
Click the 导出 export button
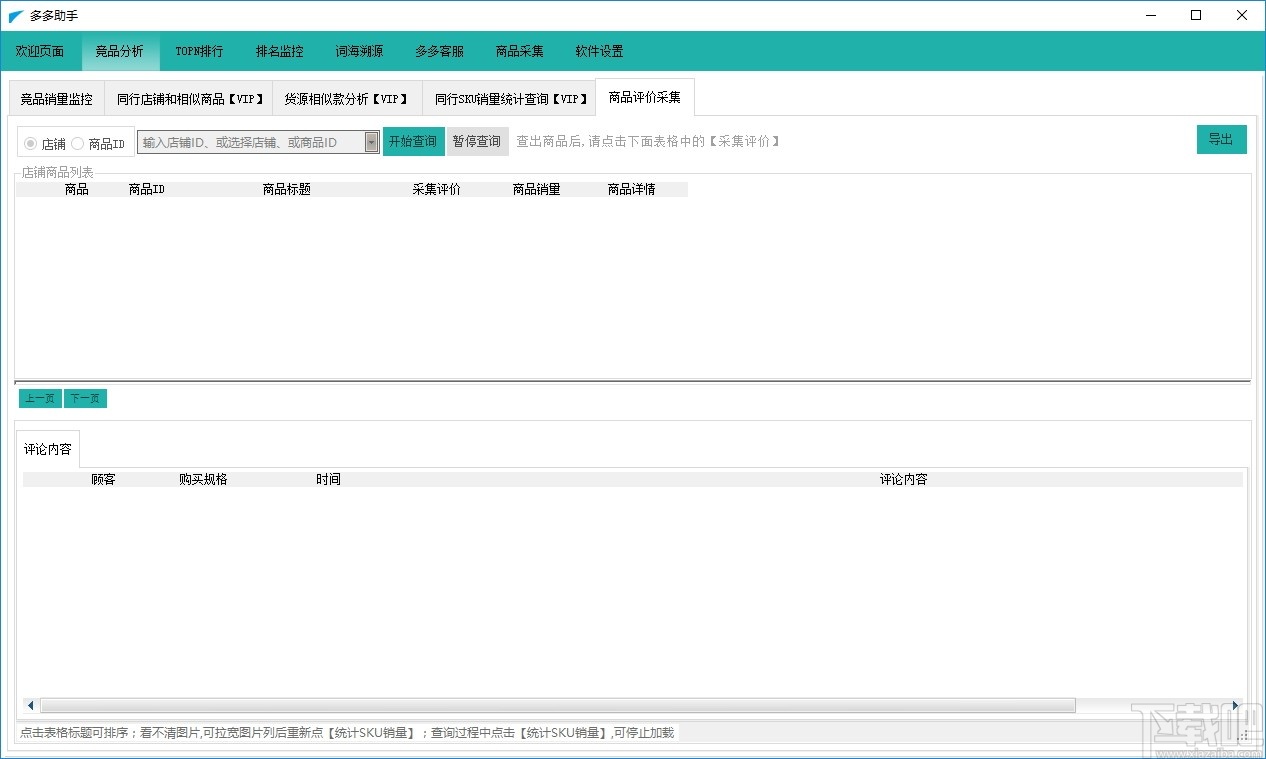coord(1221,139)
